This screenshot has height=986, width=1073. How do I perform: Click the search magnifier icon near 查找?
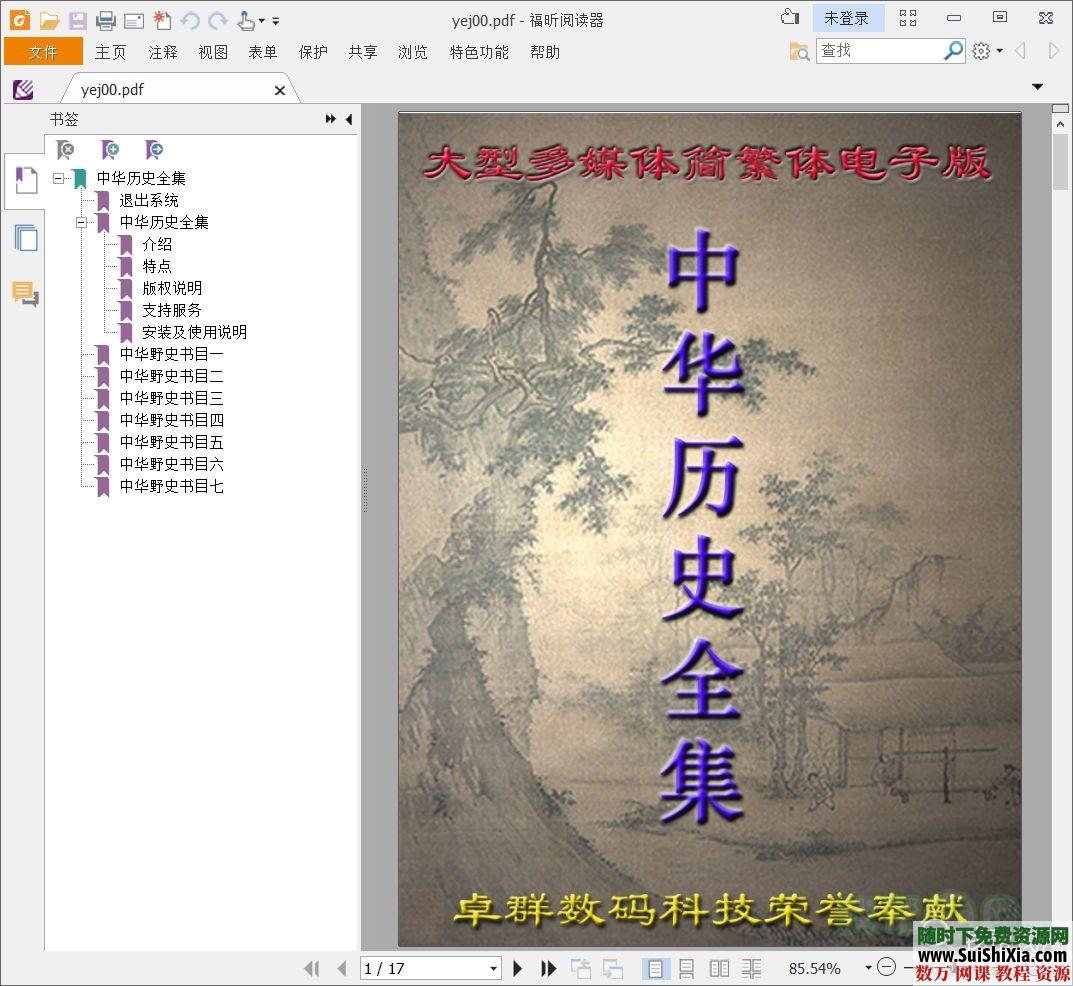coord(953,50)
